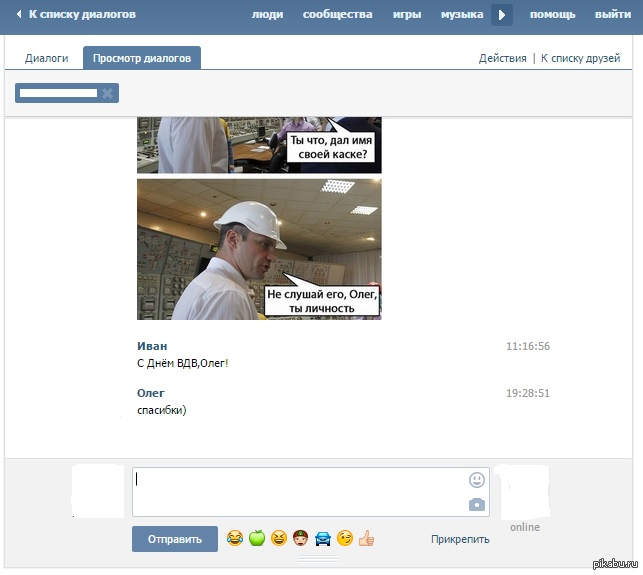Open 'Прикрепить' attachment menu
Image resolution: width=643 pixels, height=575 pixels.
pos(460,539)
